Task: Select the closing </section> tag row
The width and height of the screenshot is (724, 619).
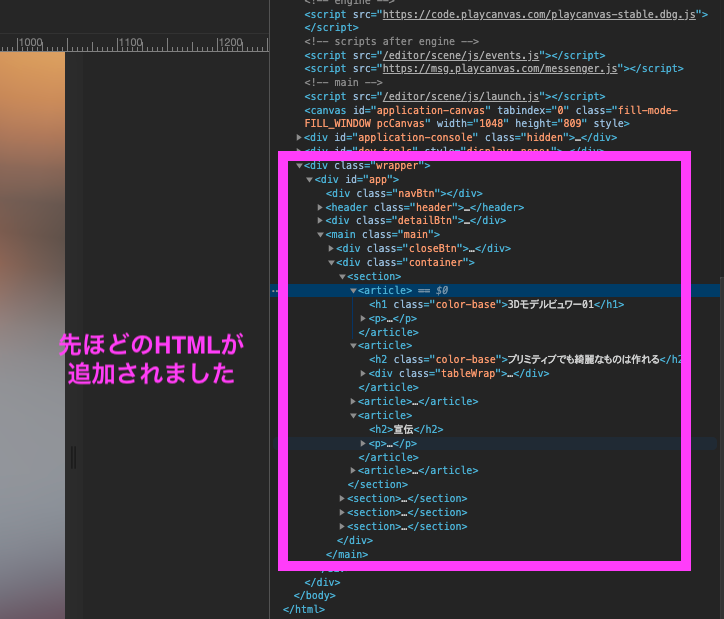Action: [378, 485]
